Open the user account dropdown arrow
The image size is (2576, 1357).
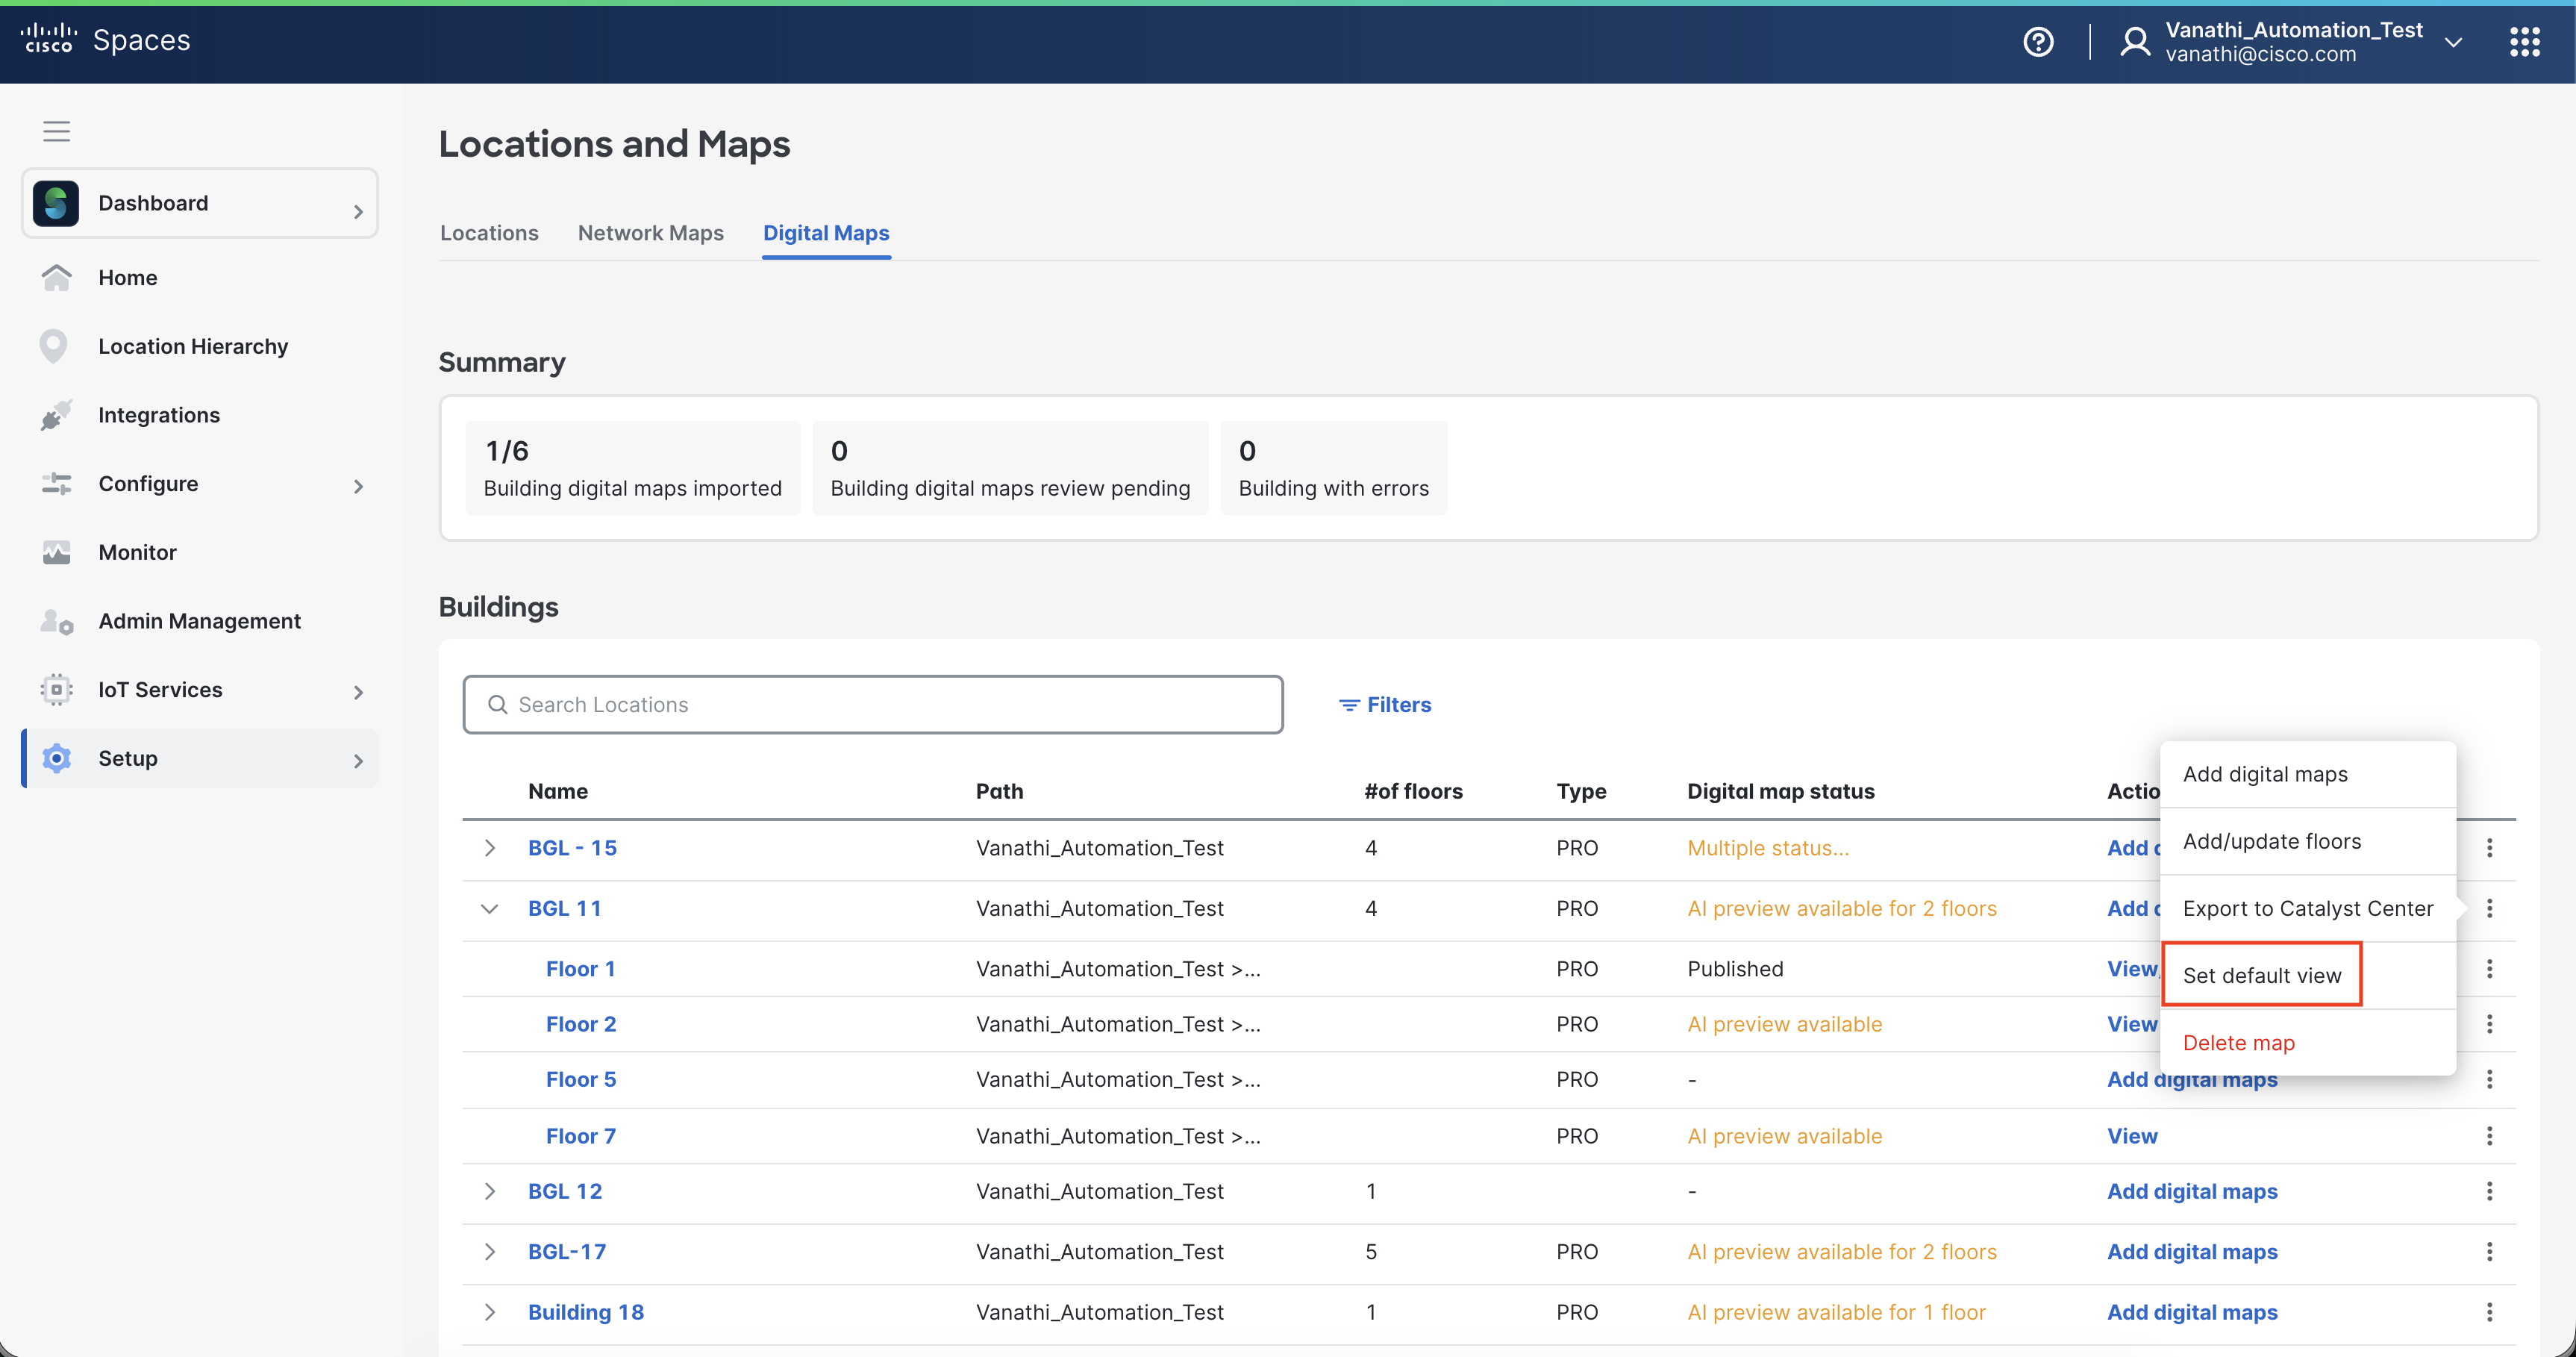[x=2453, y=42]
